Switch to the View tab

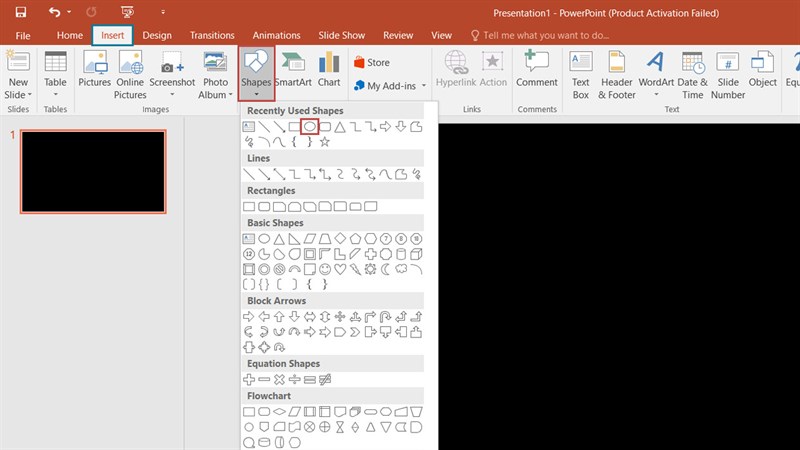tap(441, 35)
